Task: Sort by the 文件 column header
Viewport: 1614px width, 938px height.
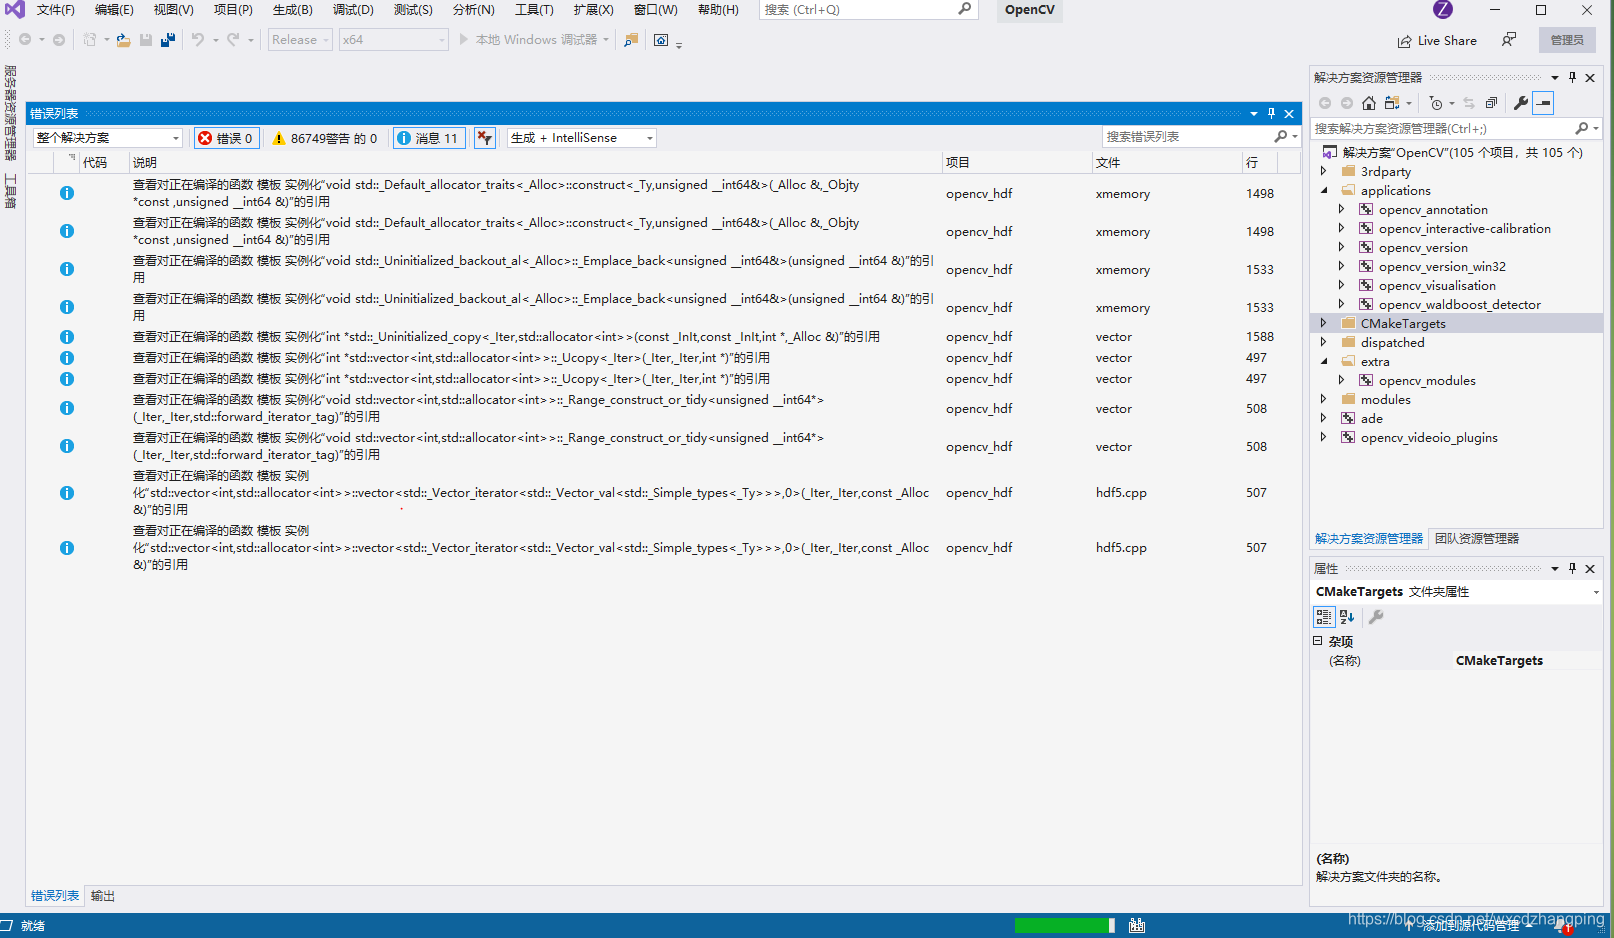Action: point(1167,162)
